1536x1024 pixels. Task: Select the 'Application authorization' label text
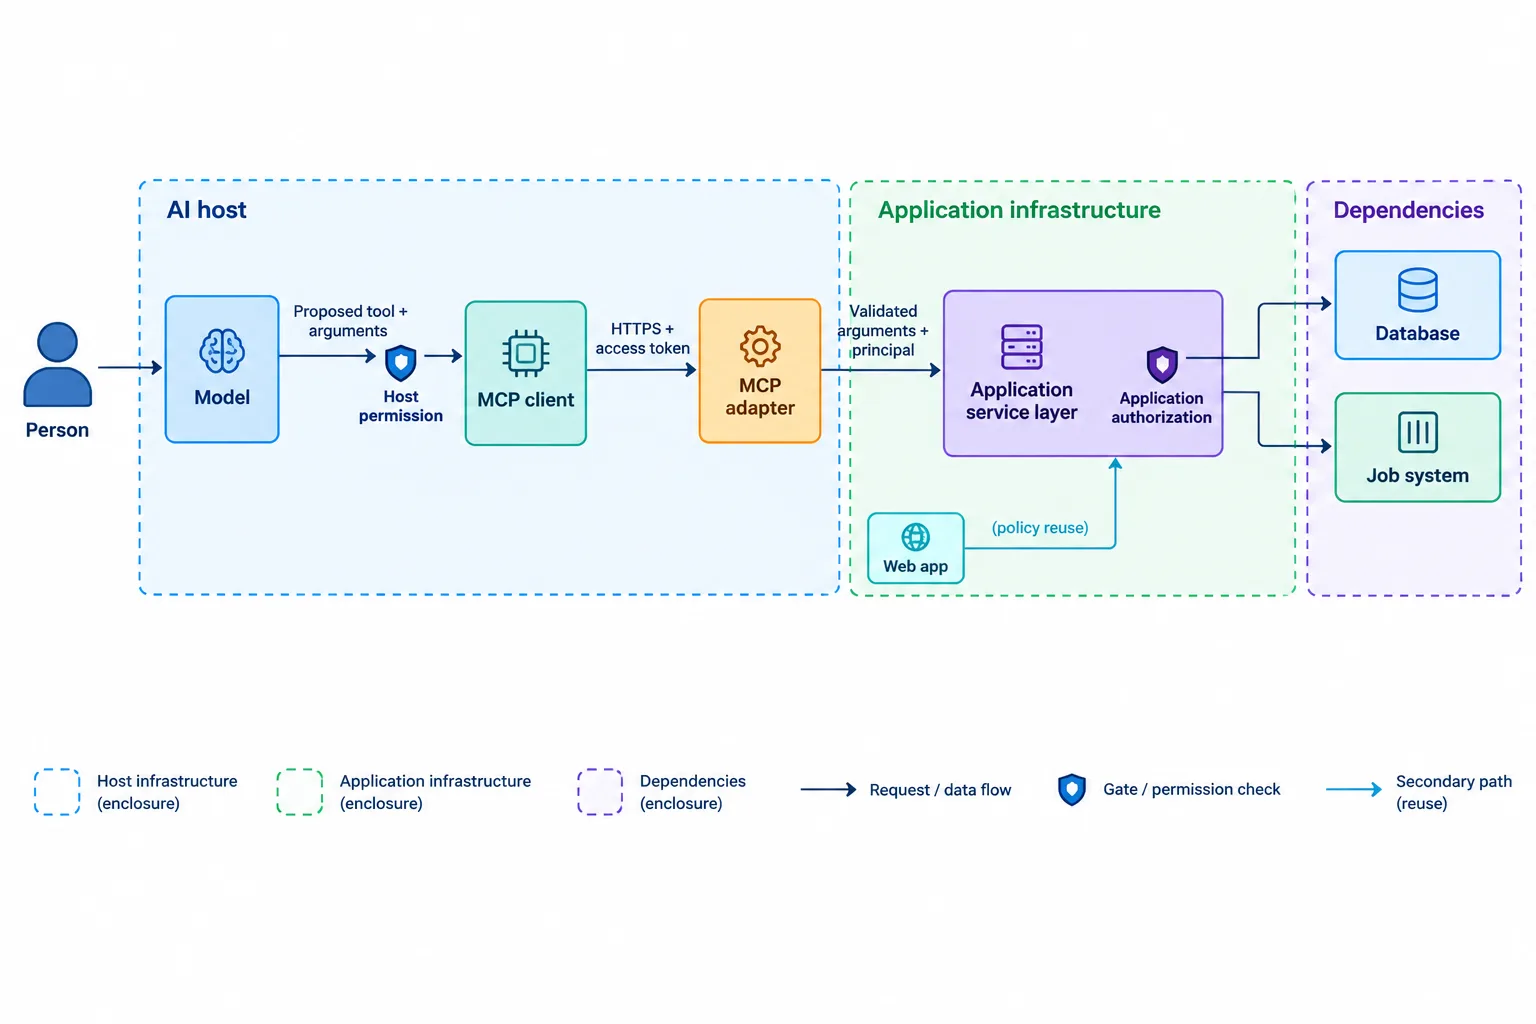click(x=1162, y=408)
